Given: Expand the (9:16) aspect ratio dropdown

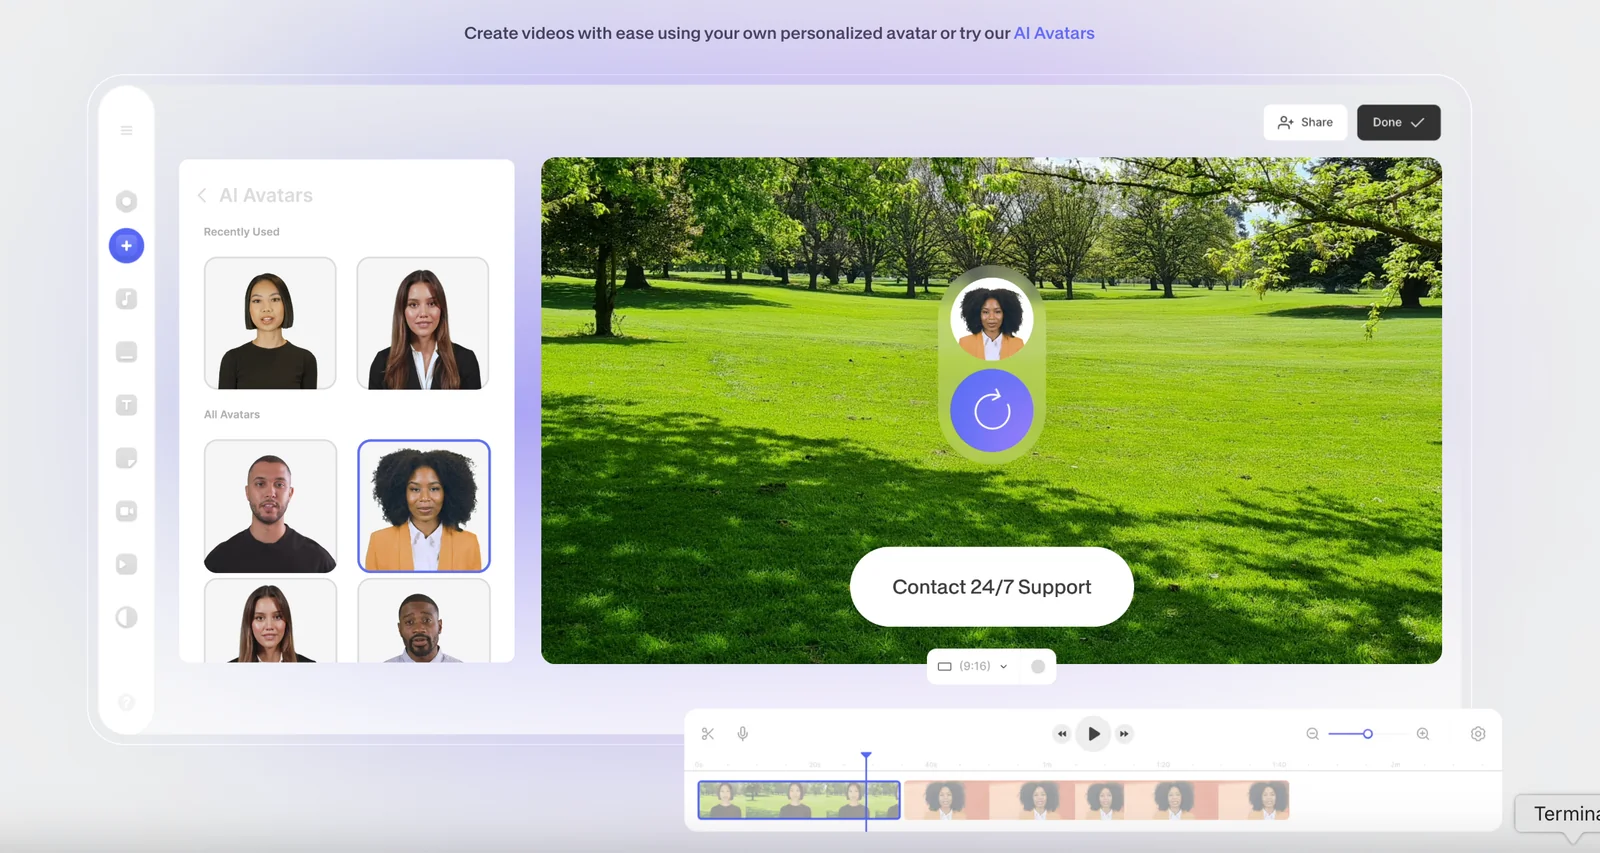Looking at the screenshot, I should tap(973, 667).
